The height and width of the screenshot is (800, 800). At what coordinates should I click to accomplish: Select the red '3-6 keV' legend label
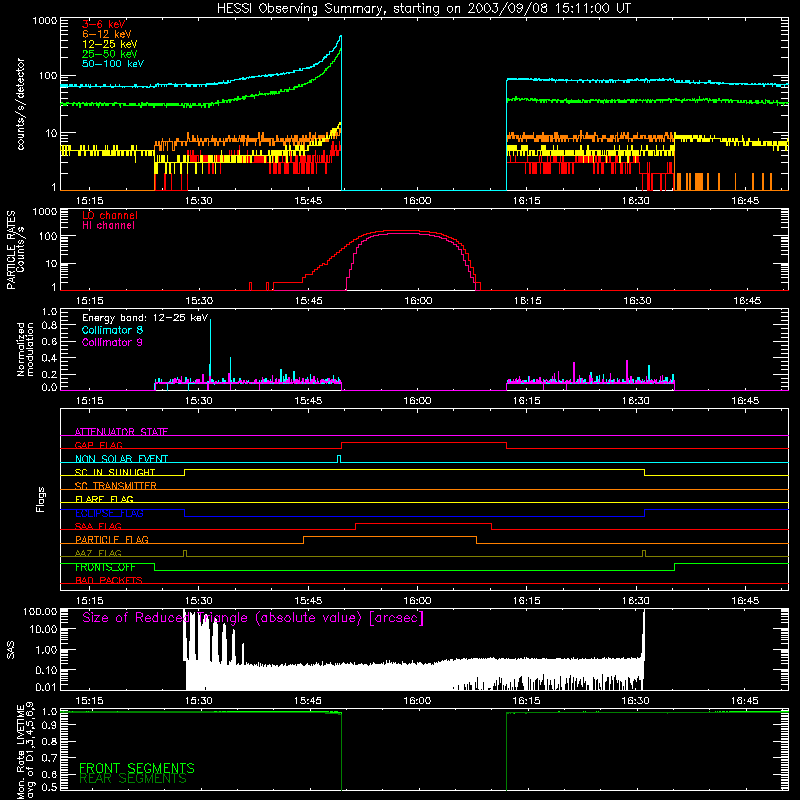point(104,24)
